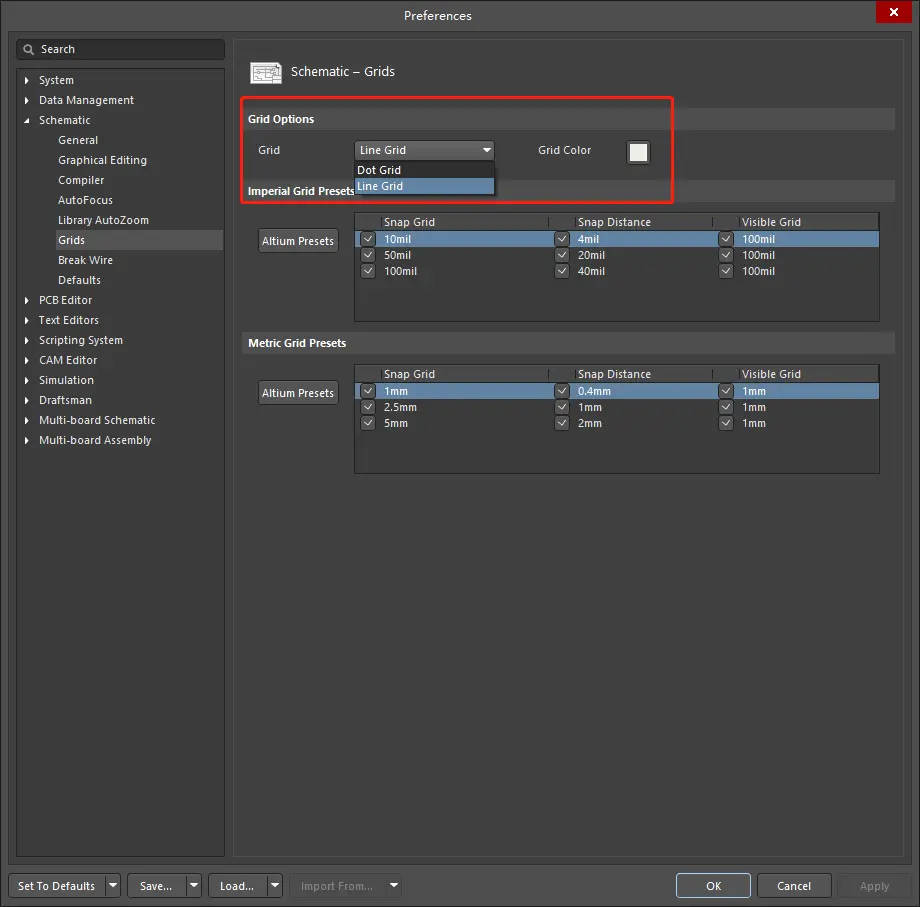Viewport: 920px width, 907px height.
Task: Toggle checkbox for 5mm snap grid
Action: click(x=368, y=423)
